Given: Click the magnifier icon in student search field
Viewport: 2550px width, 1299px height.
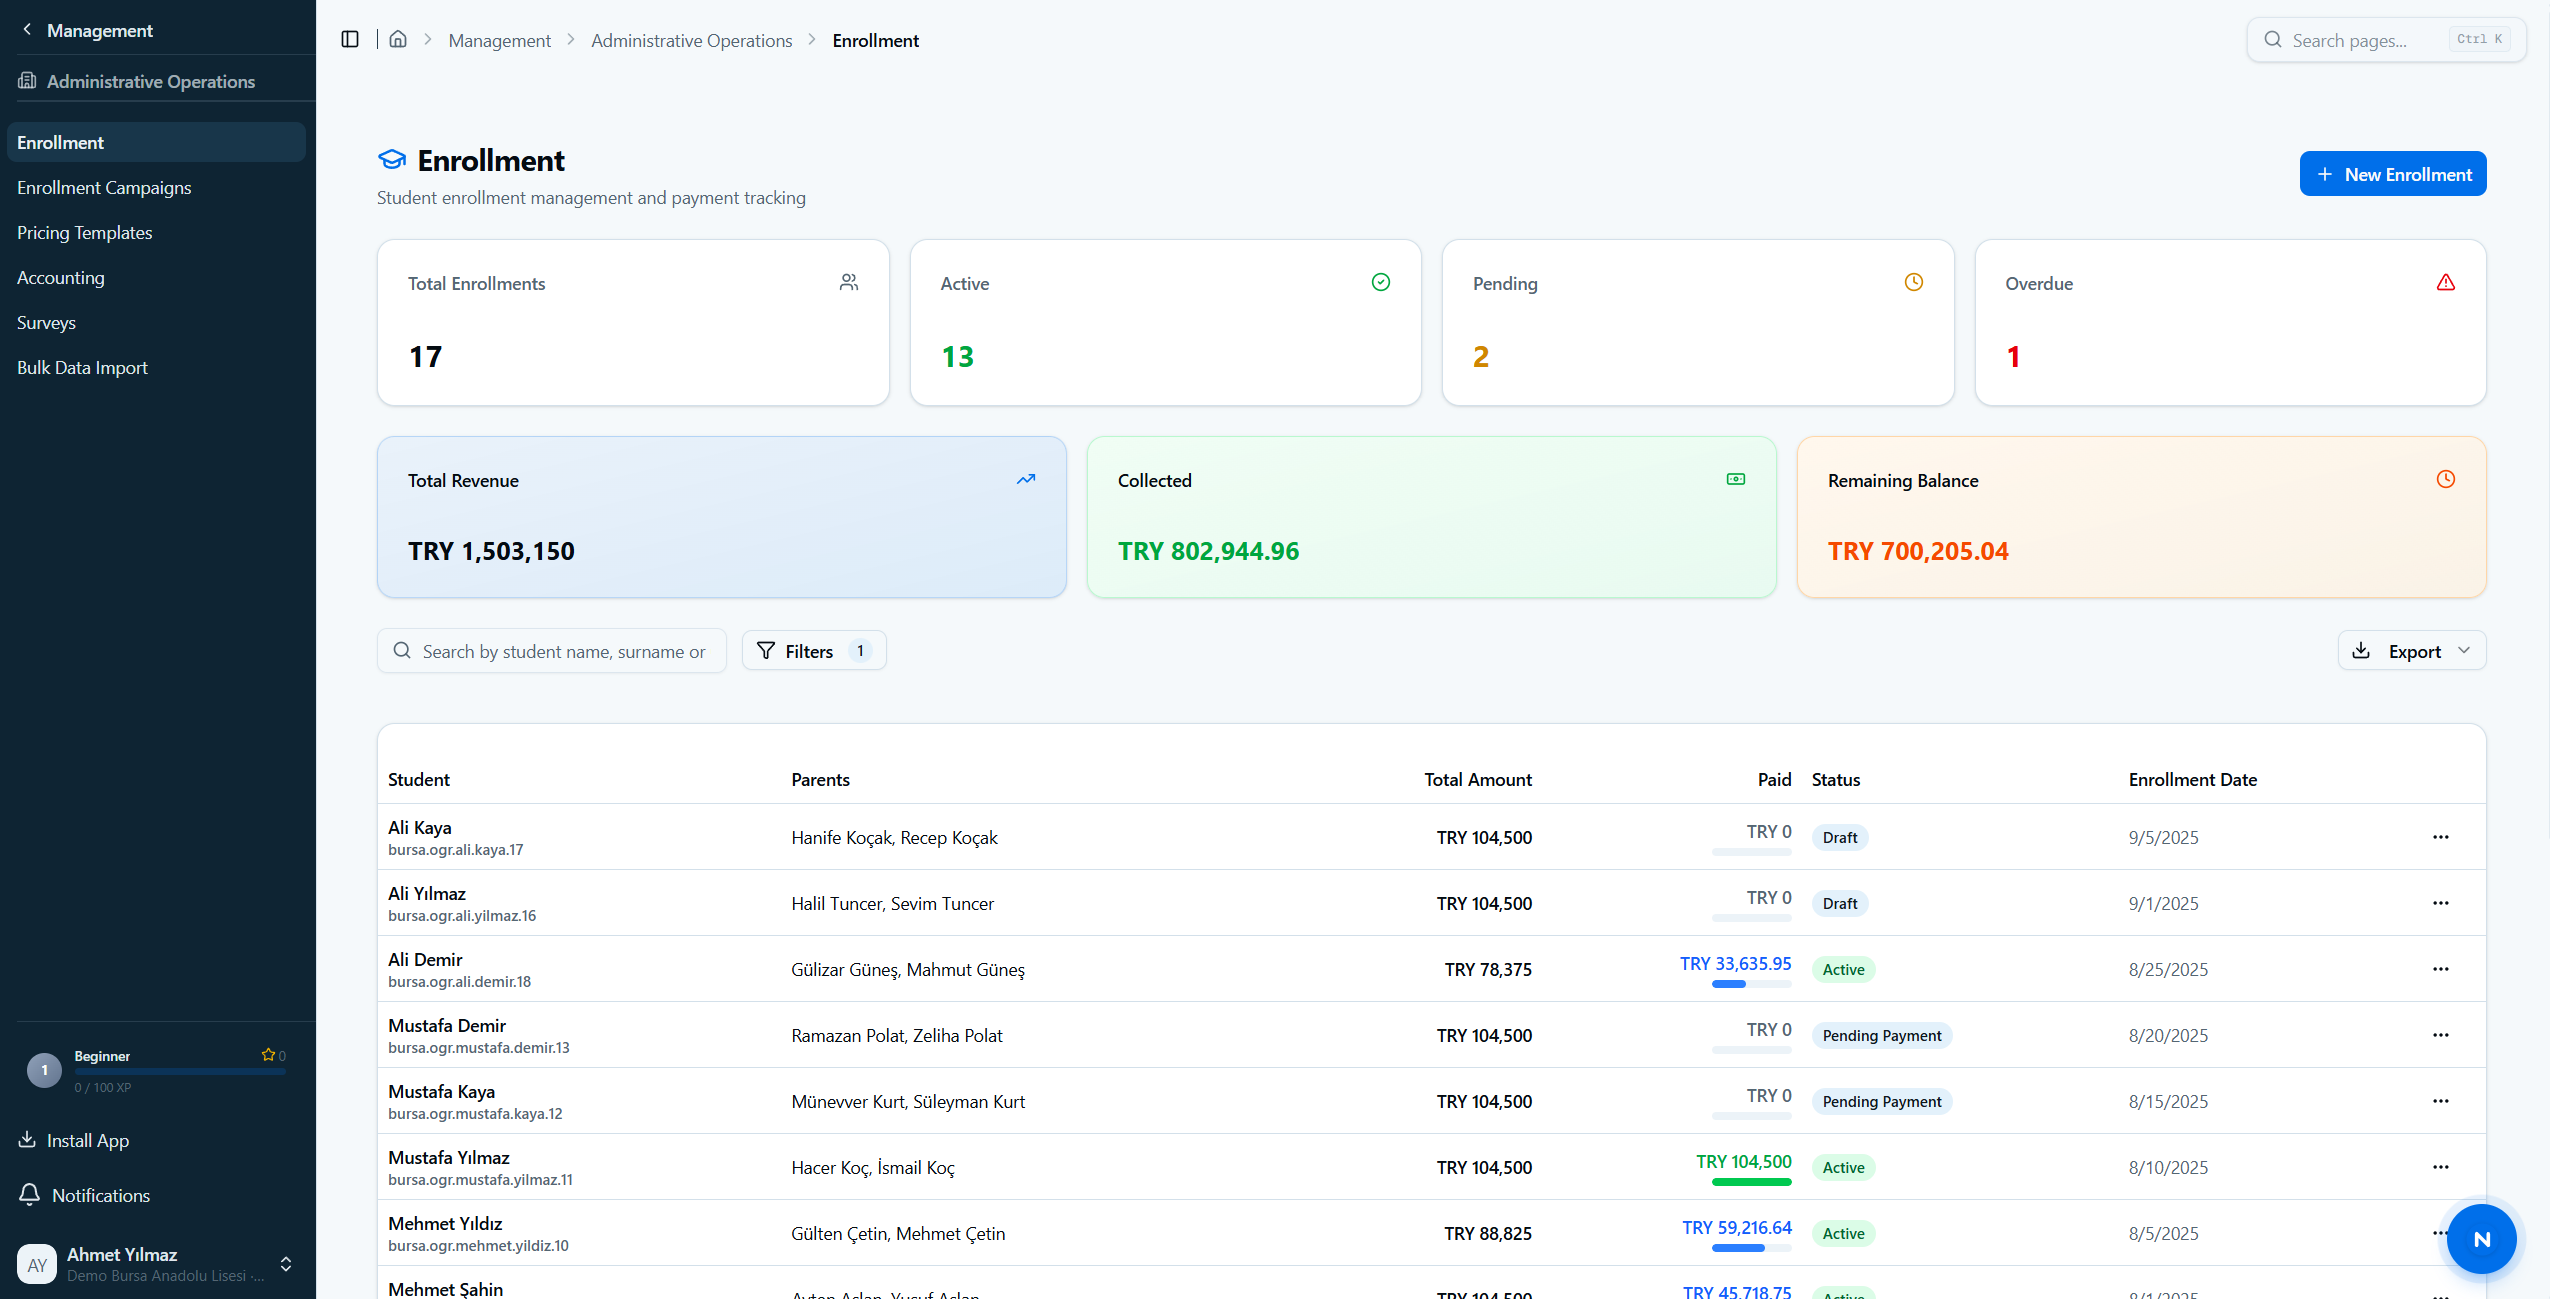Looking at the screenshot, I should pyautogui.click(x=402, y=651).
